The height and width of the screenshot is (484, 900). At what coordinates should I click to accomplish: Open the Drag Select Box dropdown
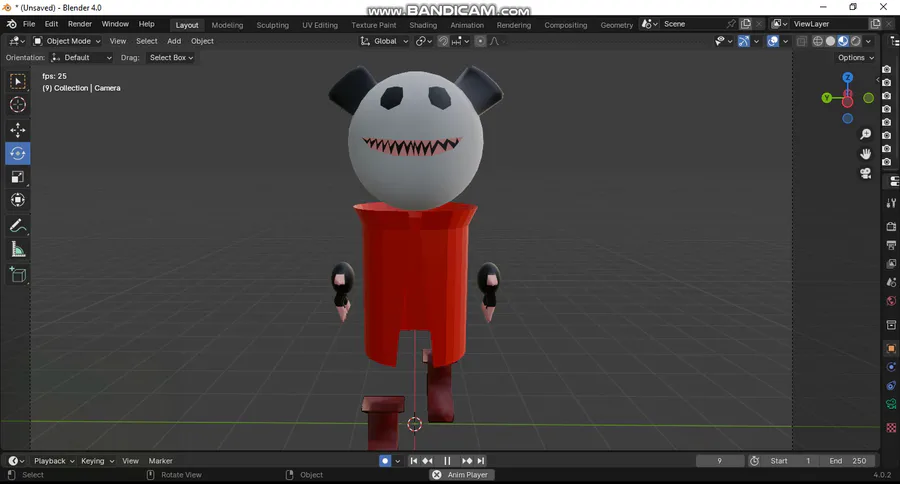(170, 58)
